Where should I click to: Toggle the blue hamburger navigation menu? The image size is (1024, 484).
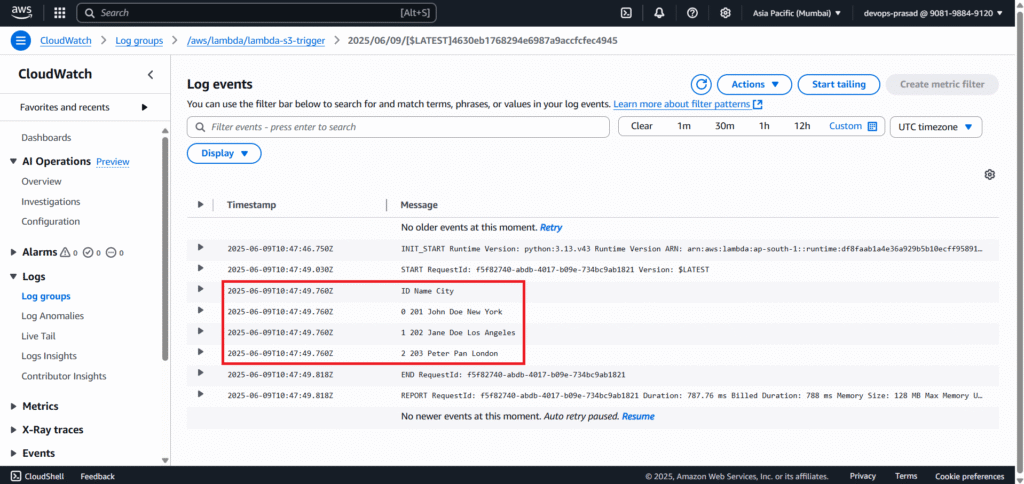(x=21, y=40)
